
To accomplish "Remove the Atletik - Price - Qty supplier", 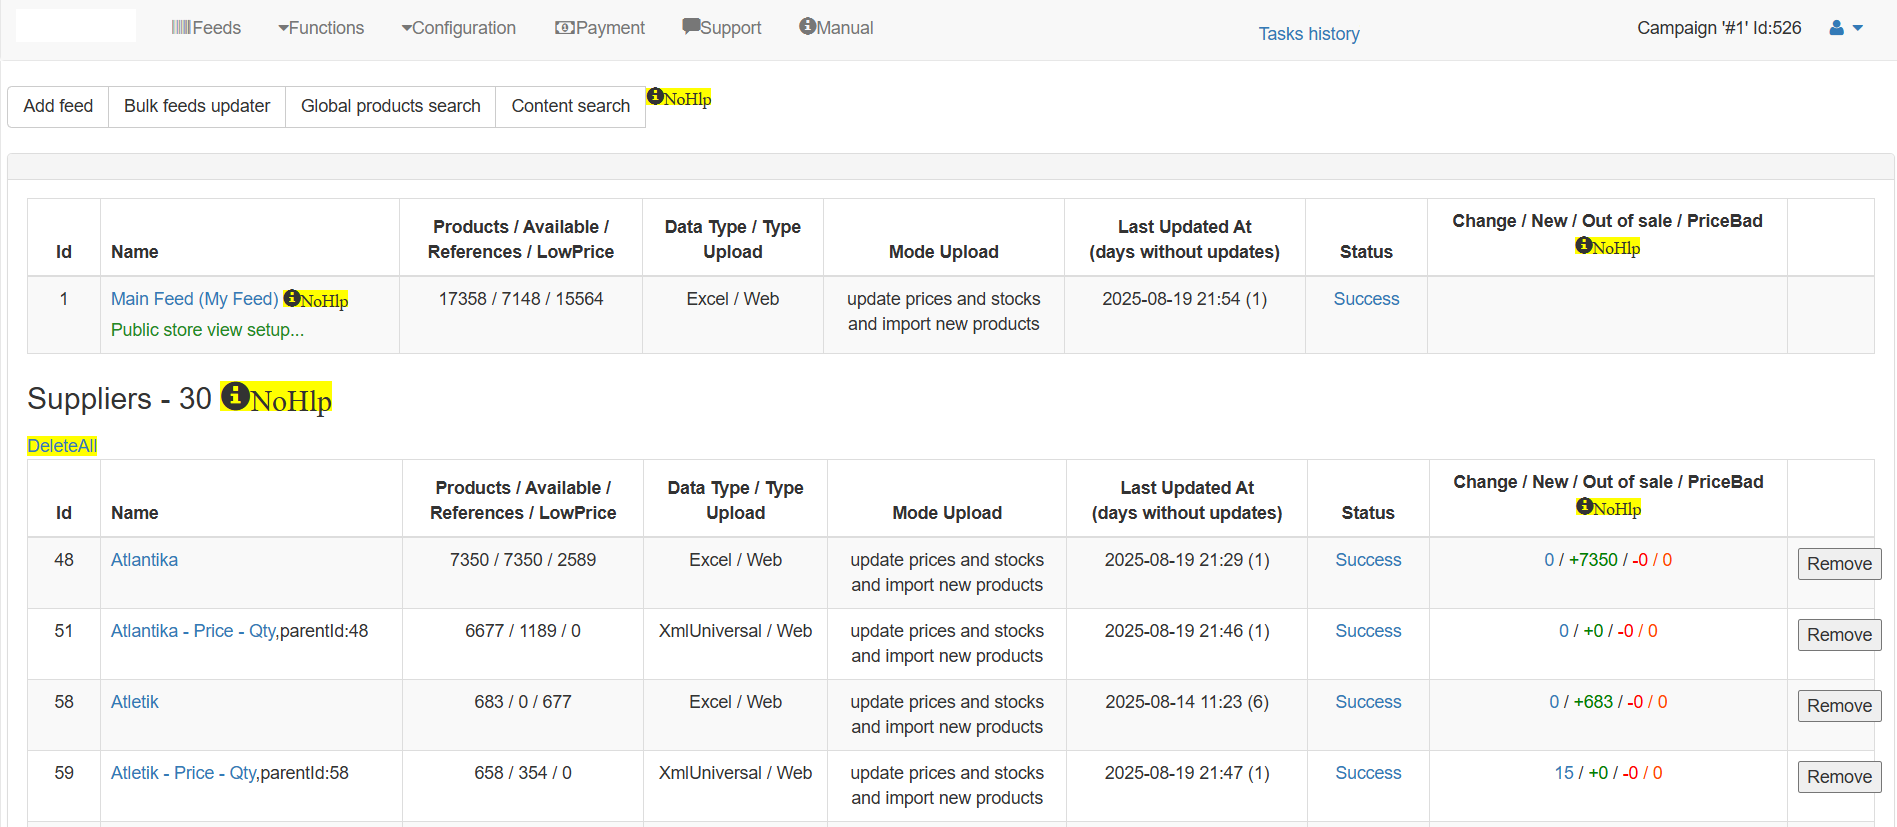I will (x=1839, y=777).
